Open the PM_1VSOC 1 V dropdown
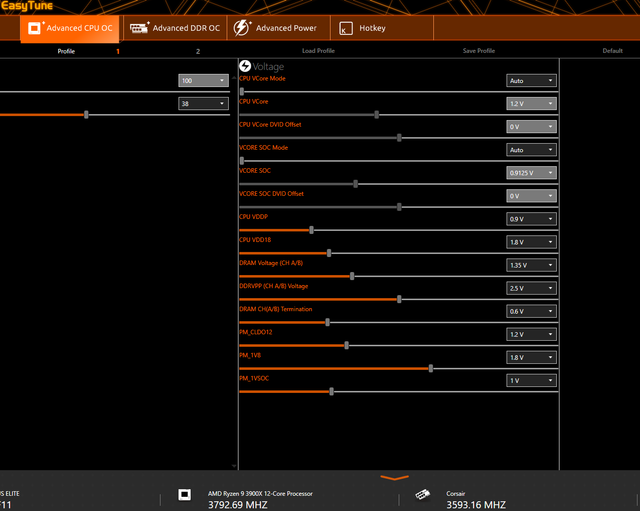The height and width of the screenshot is (511, 640). click(x=531, y=380)
